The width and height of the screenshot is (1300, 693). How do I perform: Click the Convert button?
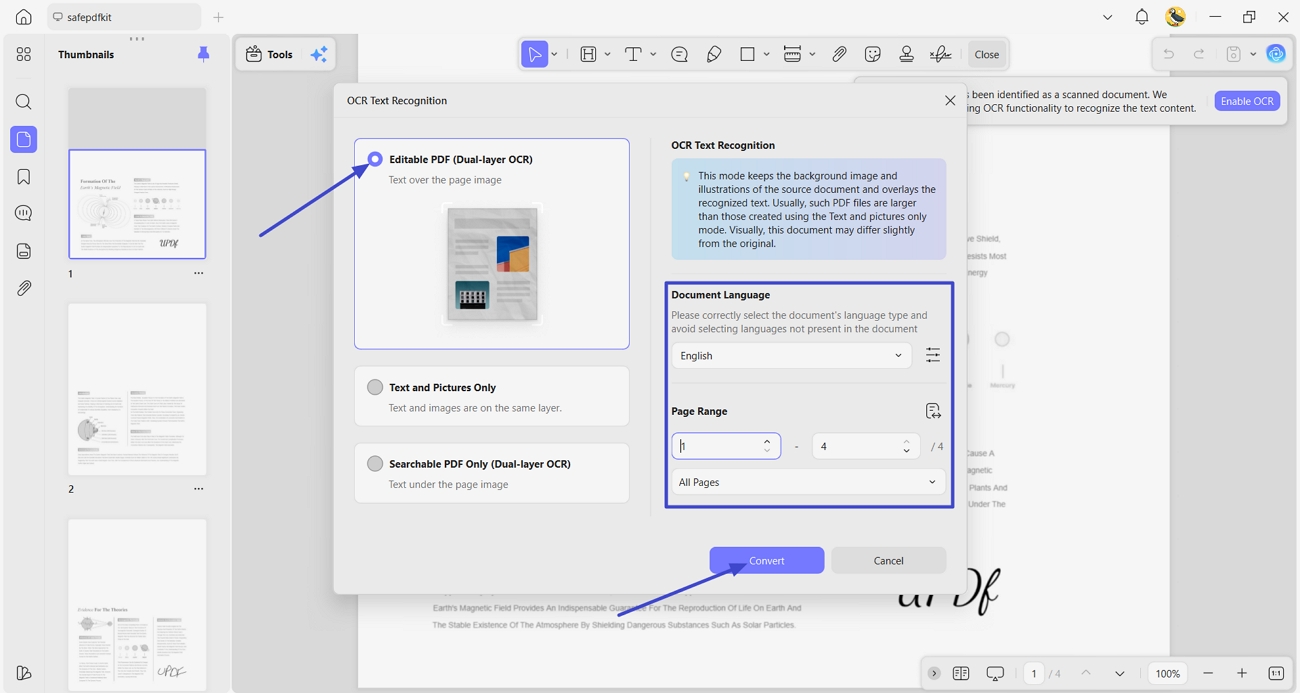coord(767,560)
